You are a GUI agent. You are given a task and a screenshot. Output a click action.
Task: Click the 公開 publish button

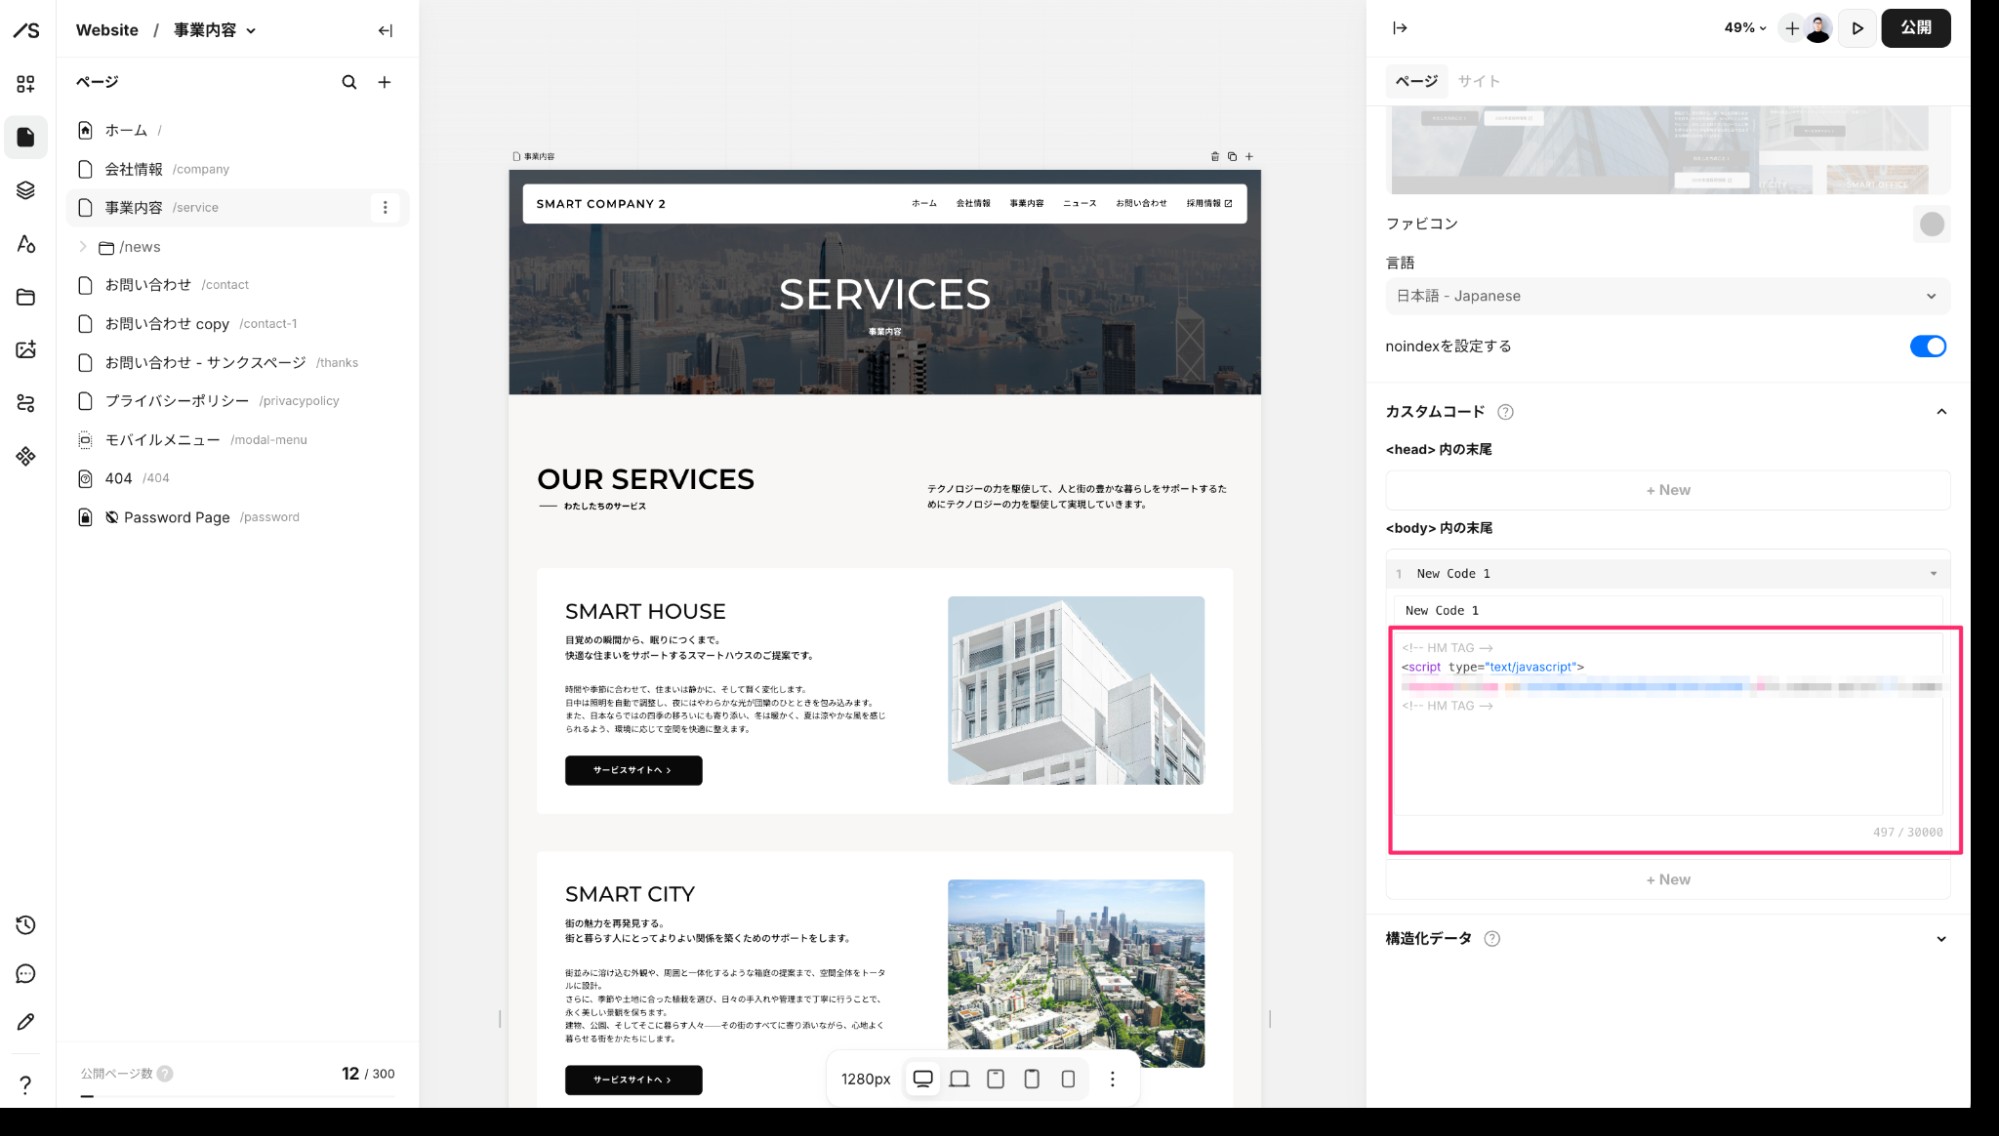click(1915, 28)
